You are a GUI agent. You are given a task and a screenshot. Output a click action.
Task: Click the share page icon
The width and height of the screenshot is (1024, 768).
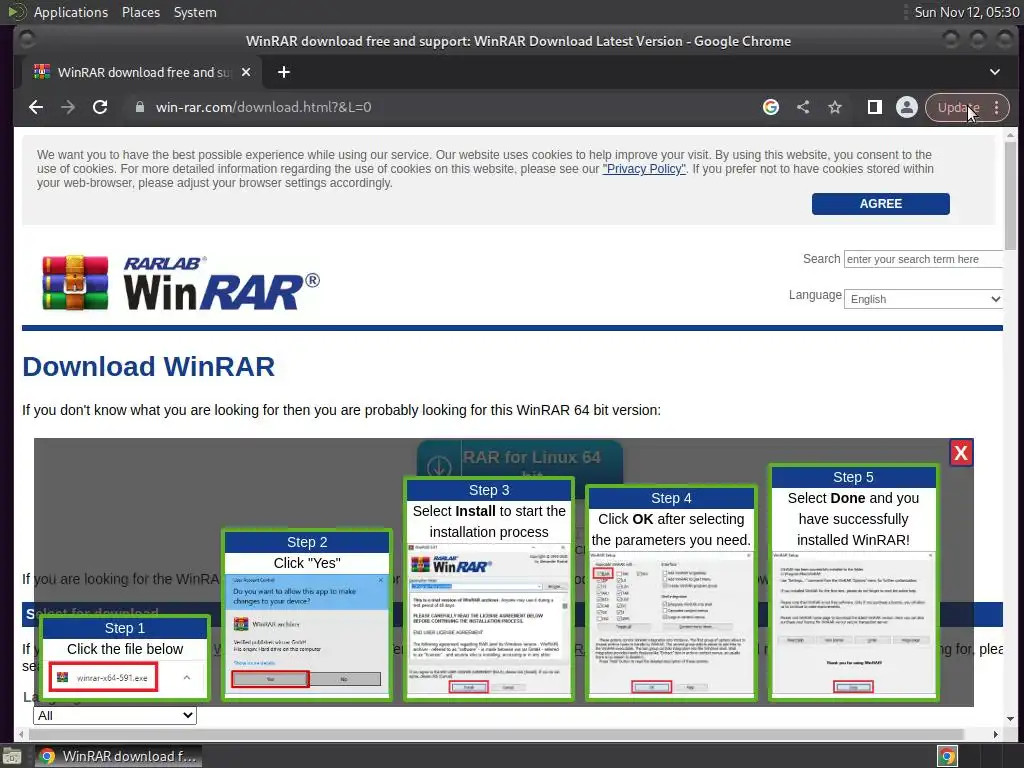pyautogui.click(x=803, y=107)
